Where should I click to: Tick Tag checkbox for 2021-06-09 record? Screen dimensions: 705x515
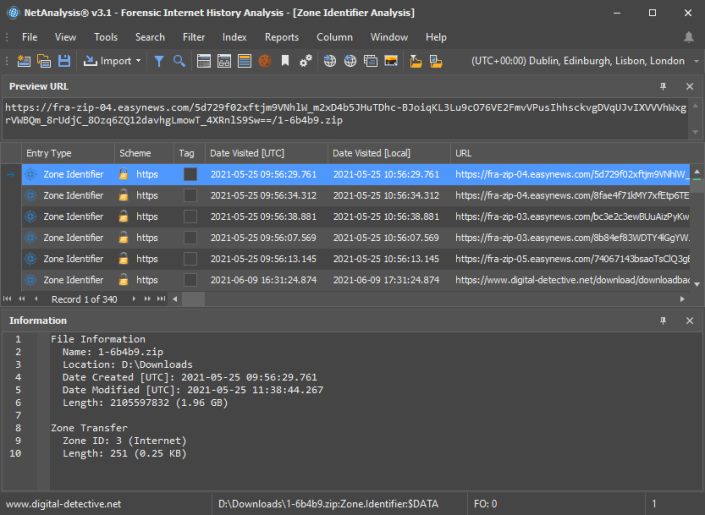[190, 280]
